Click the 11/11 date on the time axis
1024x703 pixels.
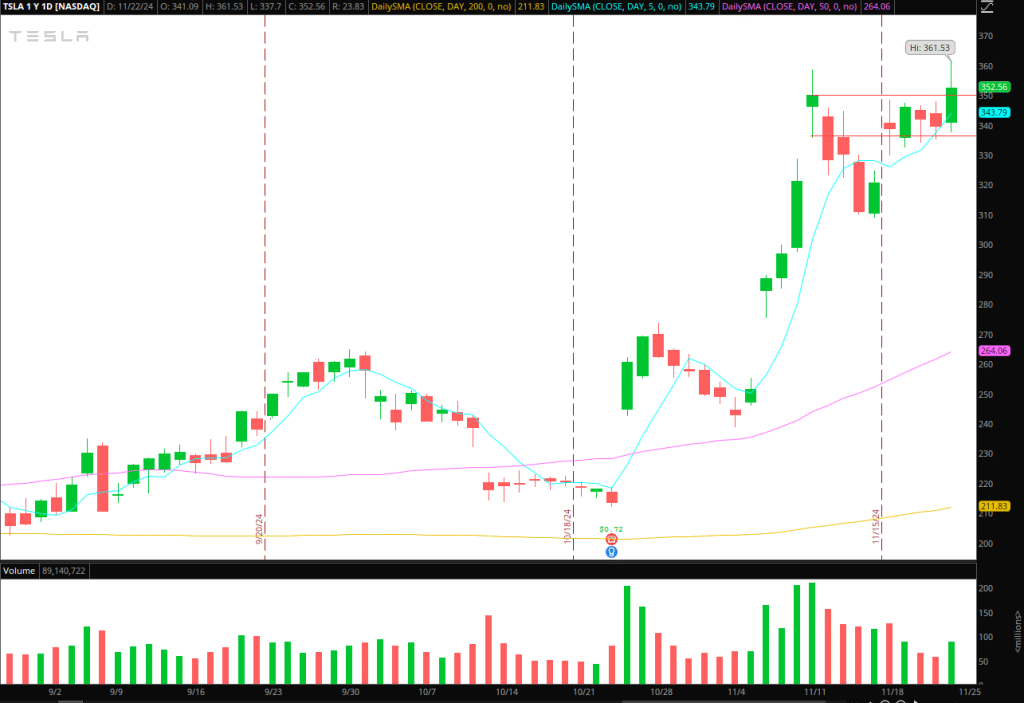(815, 692)
